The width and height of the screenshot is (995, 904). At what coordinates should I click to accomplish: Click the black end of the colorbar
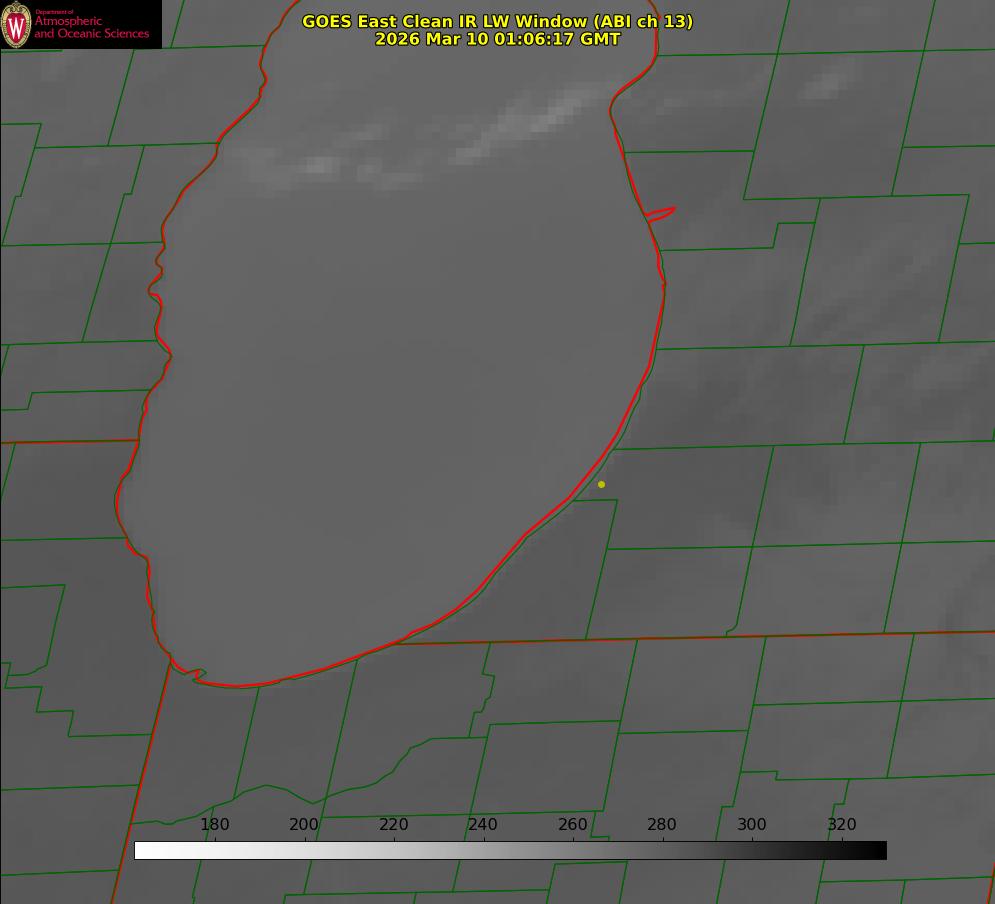pos(878,850)
